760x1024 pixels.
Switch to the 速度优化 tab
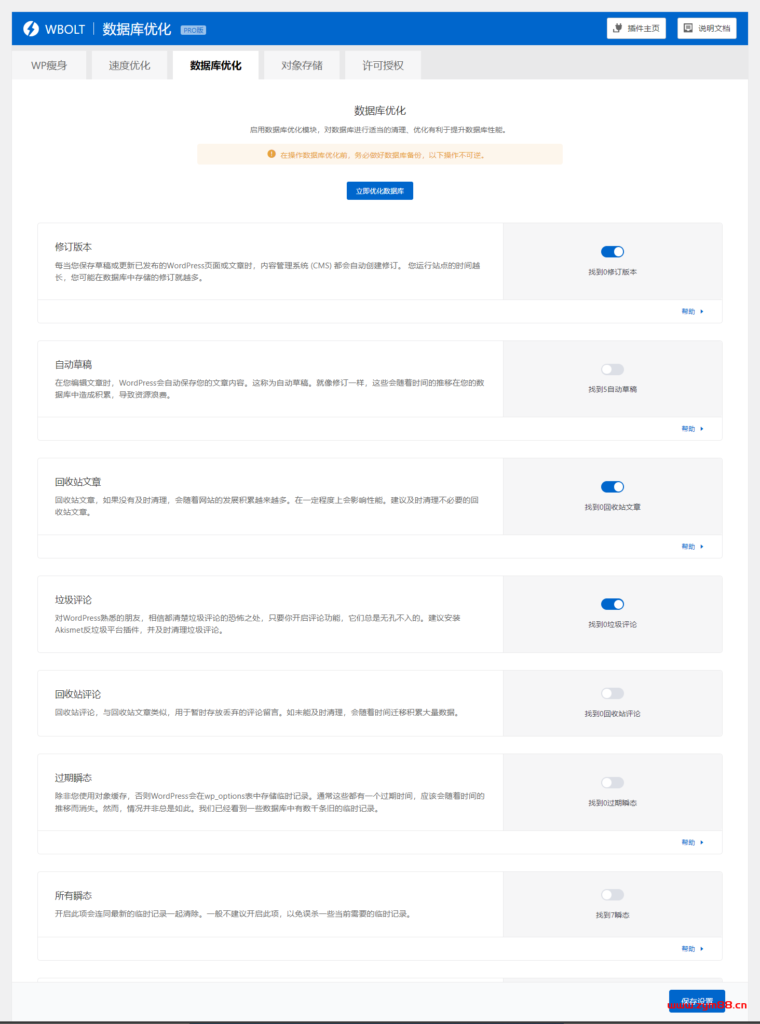pos(129,65)
